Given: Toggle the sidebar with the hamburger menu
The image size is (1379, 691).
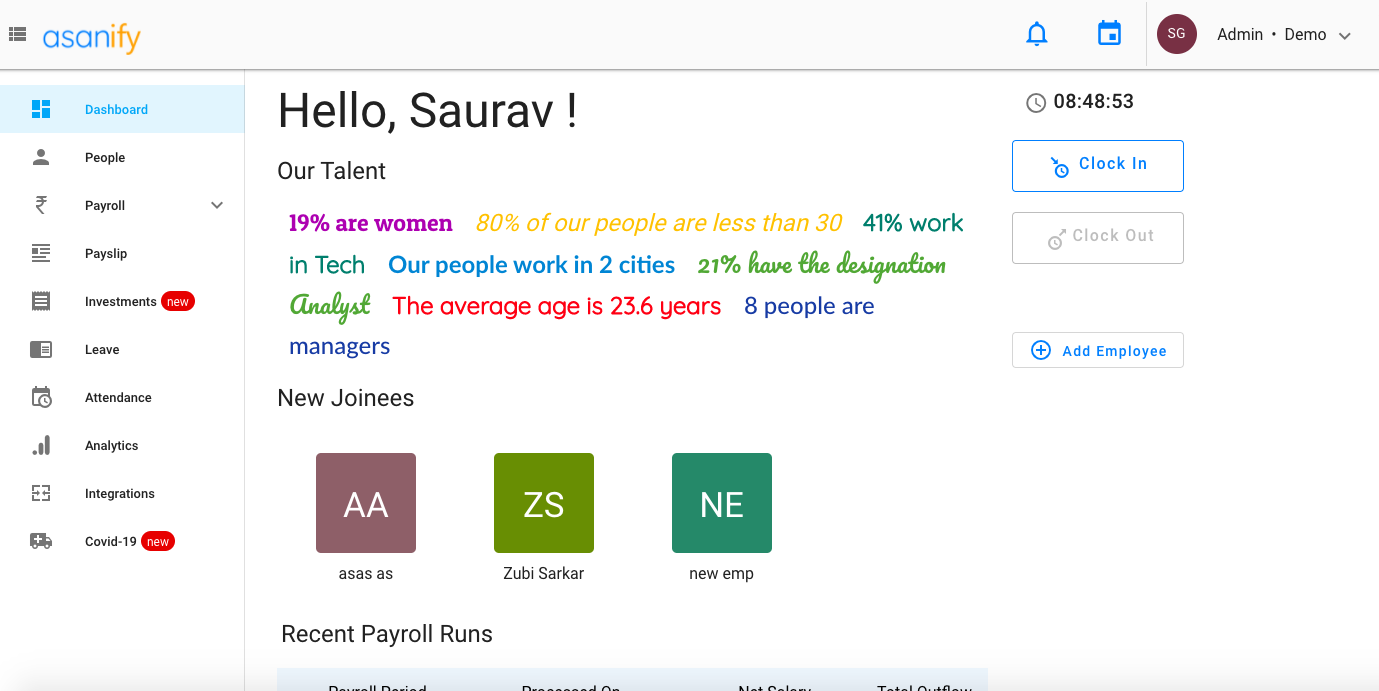Looking at the screenshot, I should tap(17, 31).
